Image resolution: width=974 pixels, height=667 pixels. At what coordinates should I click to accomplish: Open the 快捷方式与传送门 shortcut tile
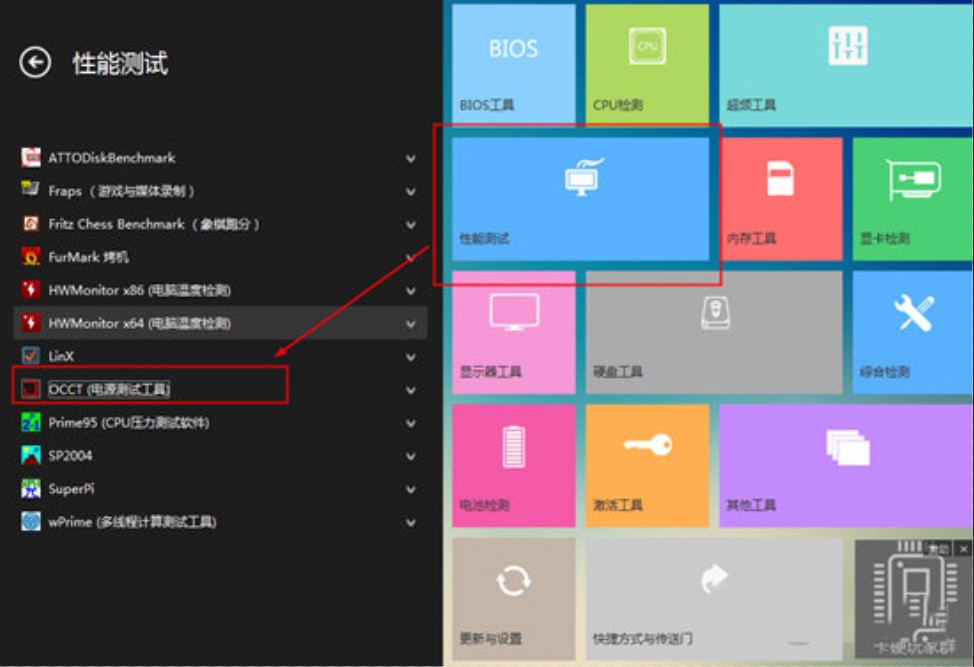pos(714,599)
